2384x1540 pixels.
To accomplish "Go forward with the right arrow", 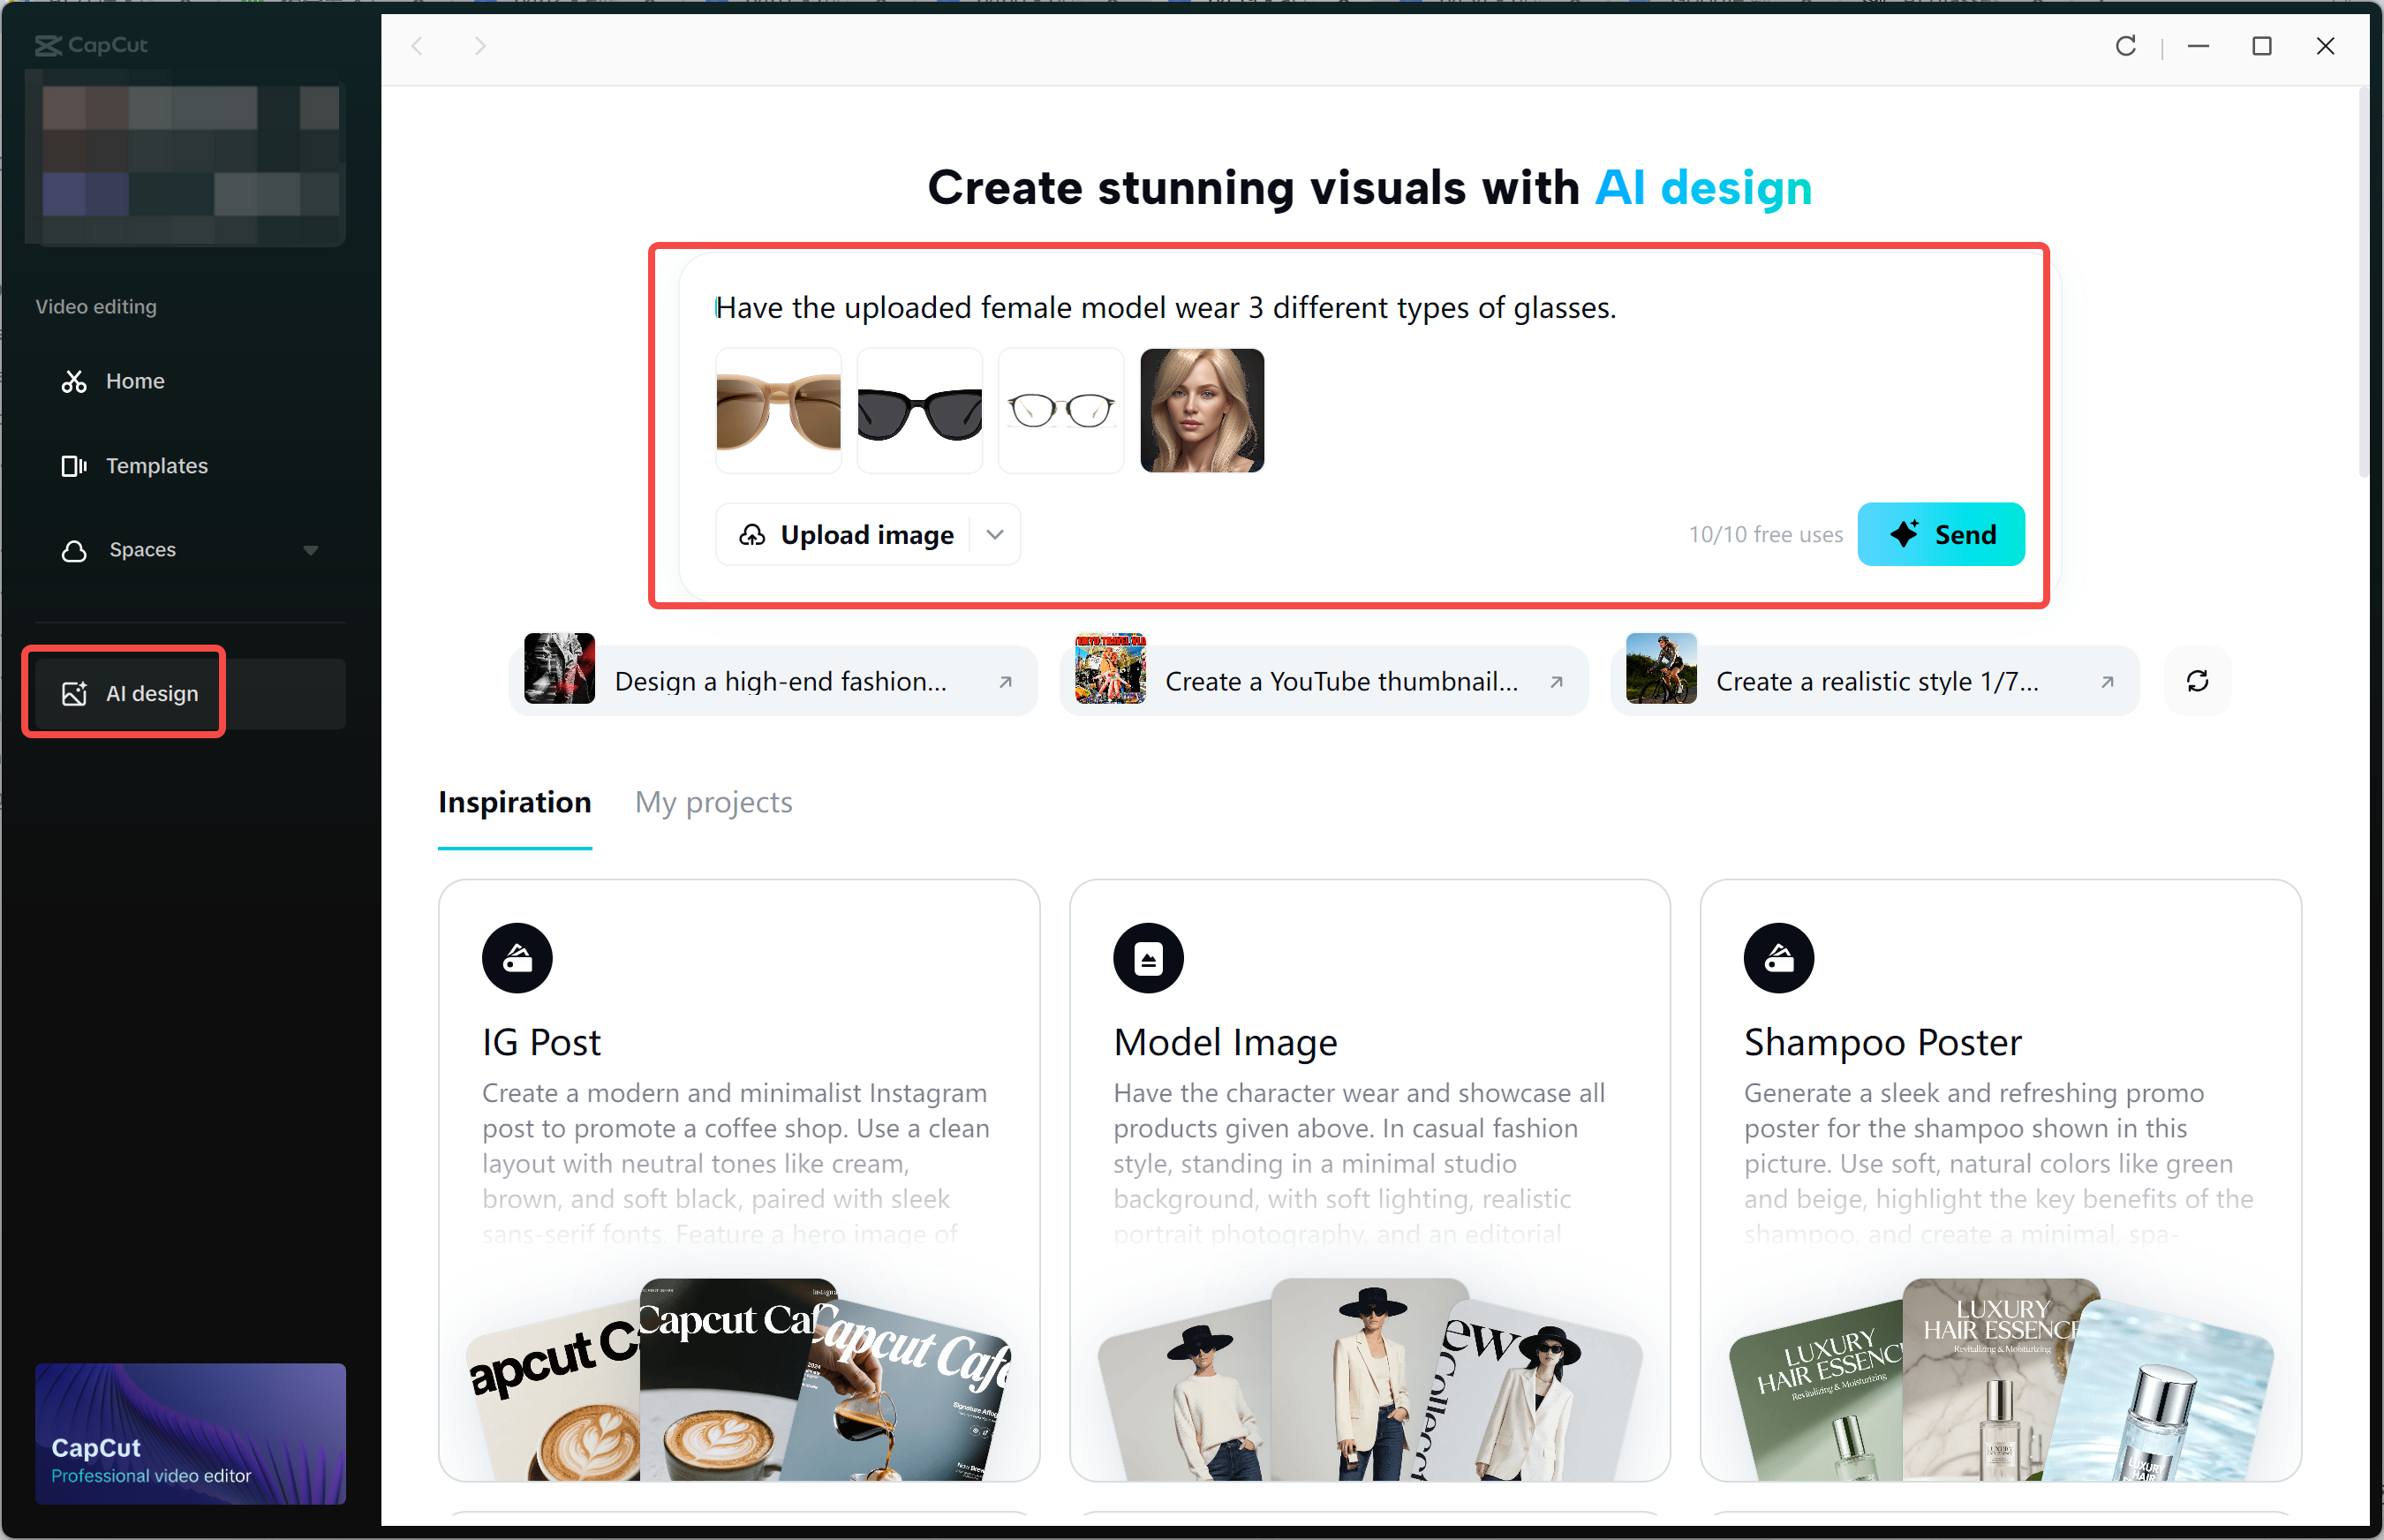I will 480,46.
